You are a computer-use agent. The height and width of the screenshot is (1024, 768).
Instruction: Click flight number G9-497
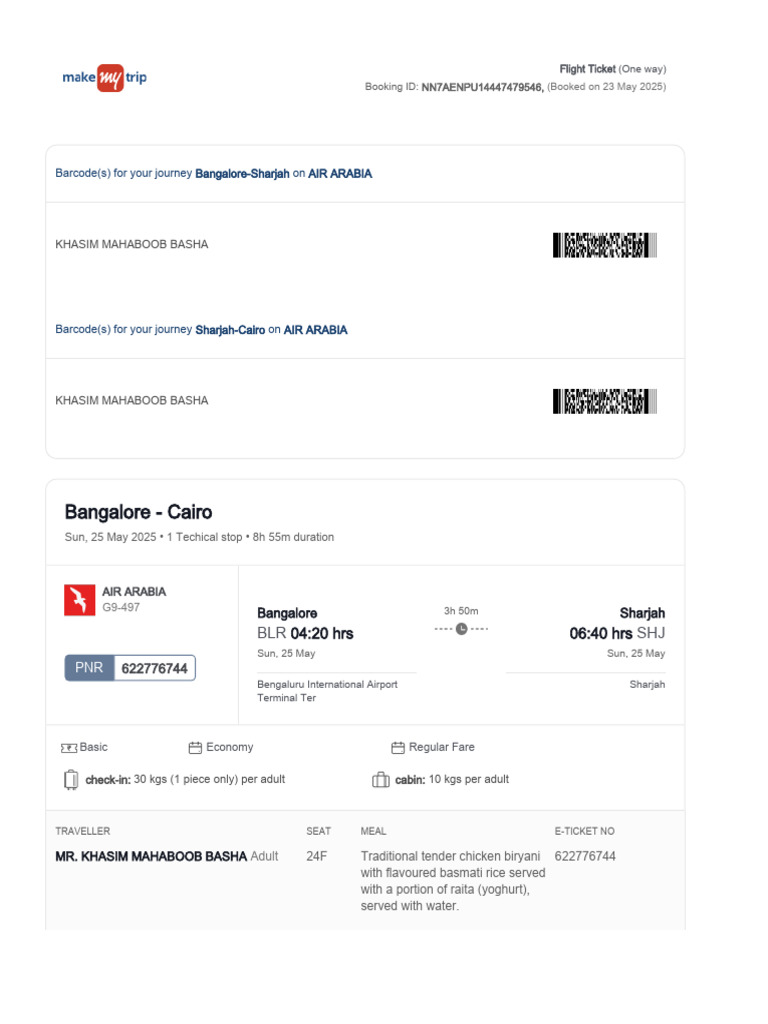(121, 607)
